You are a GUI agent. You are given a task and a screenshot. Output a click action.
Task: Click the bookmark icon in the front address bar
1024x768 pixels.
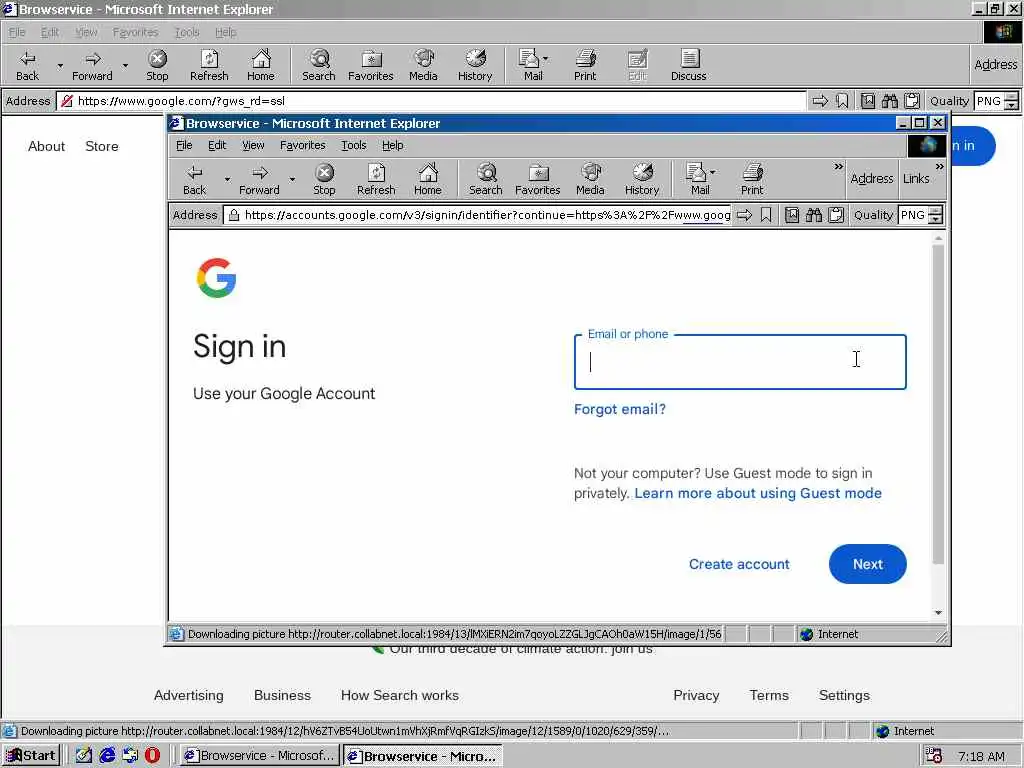[766, 215]
